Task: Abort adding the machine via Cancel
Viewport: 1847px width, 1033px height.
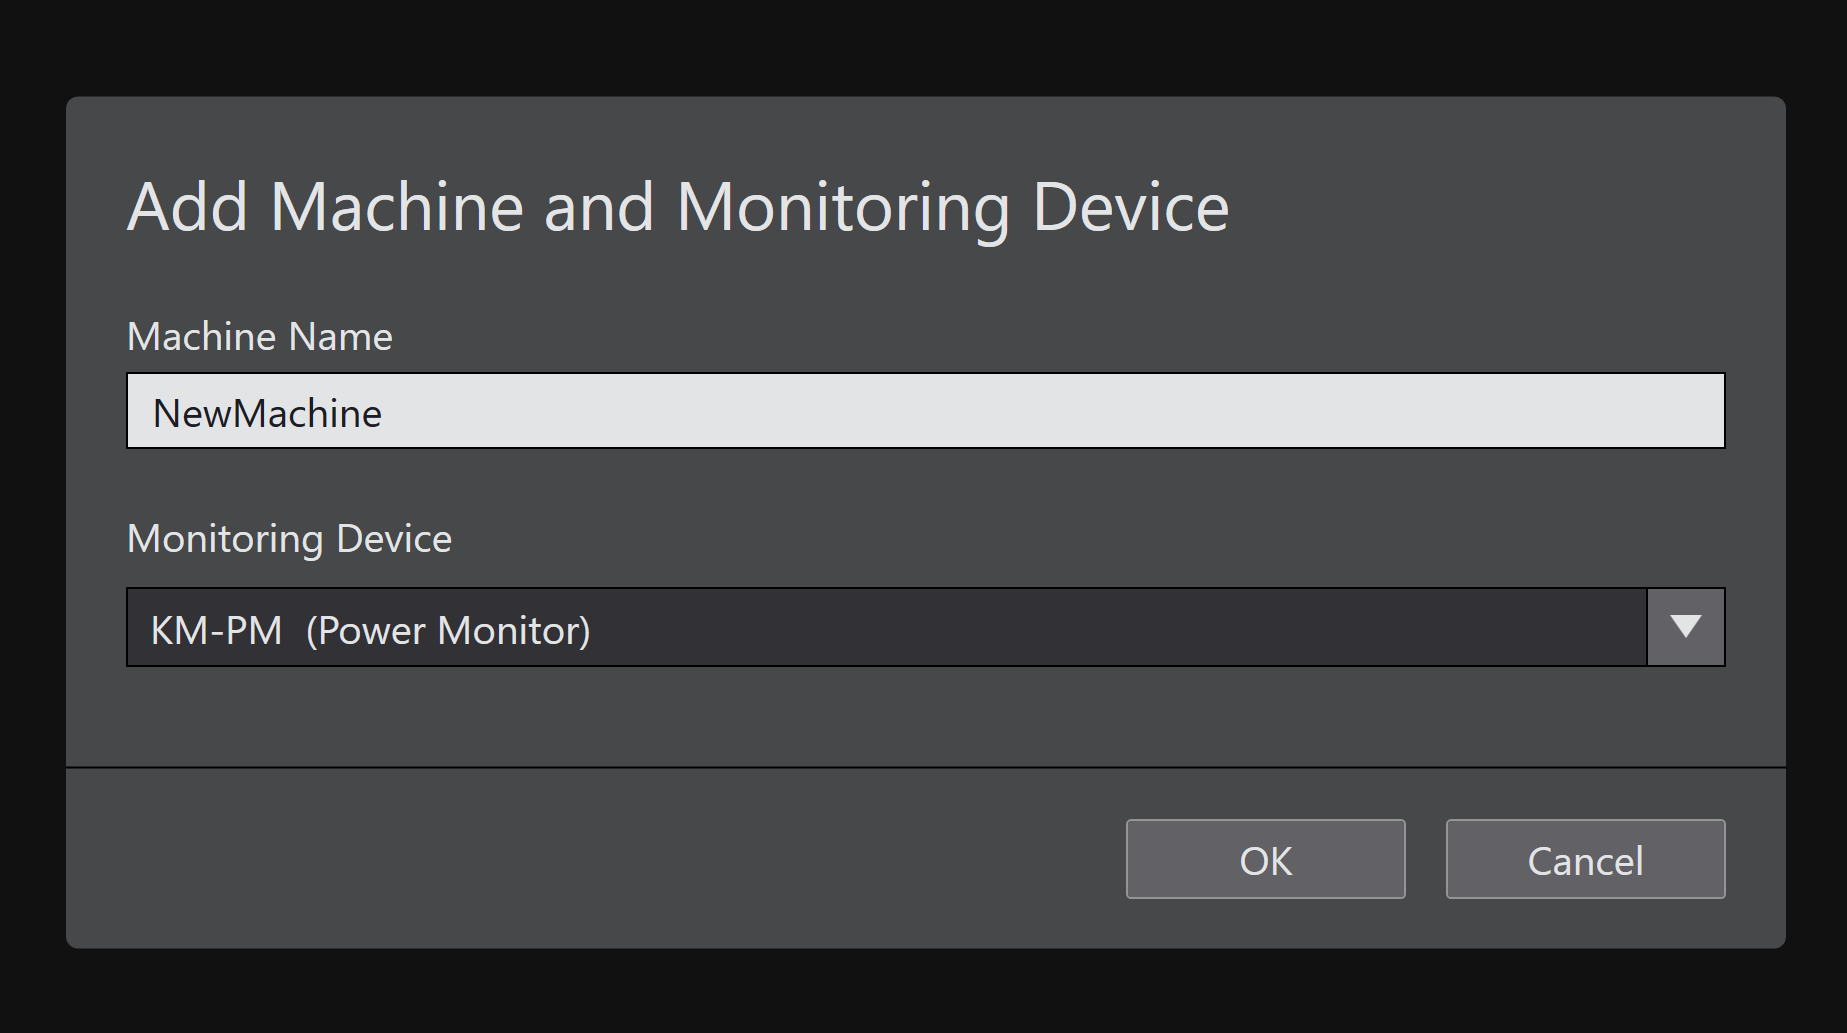Action: [x=1585, y=859]
